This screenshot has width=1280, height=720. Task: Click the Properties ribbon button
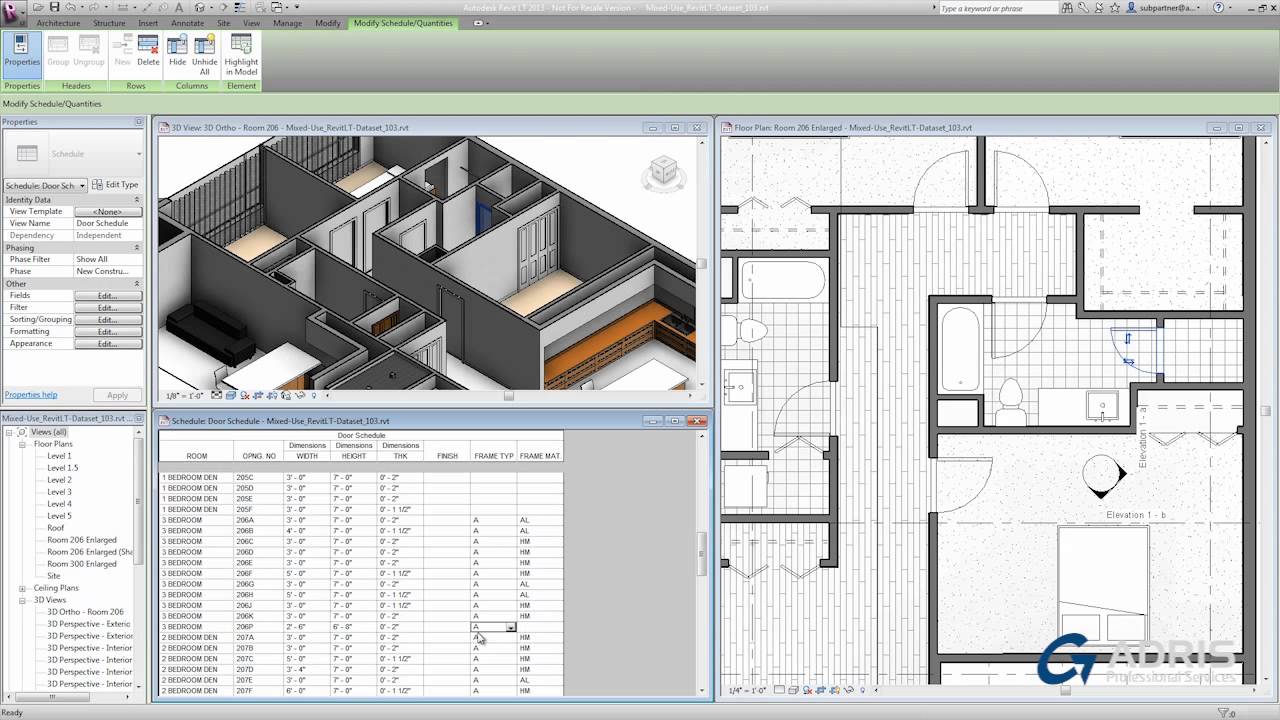(x=21, y=51)
